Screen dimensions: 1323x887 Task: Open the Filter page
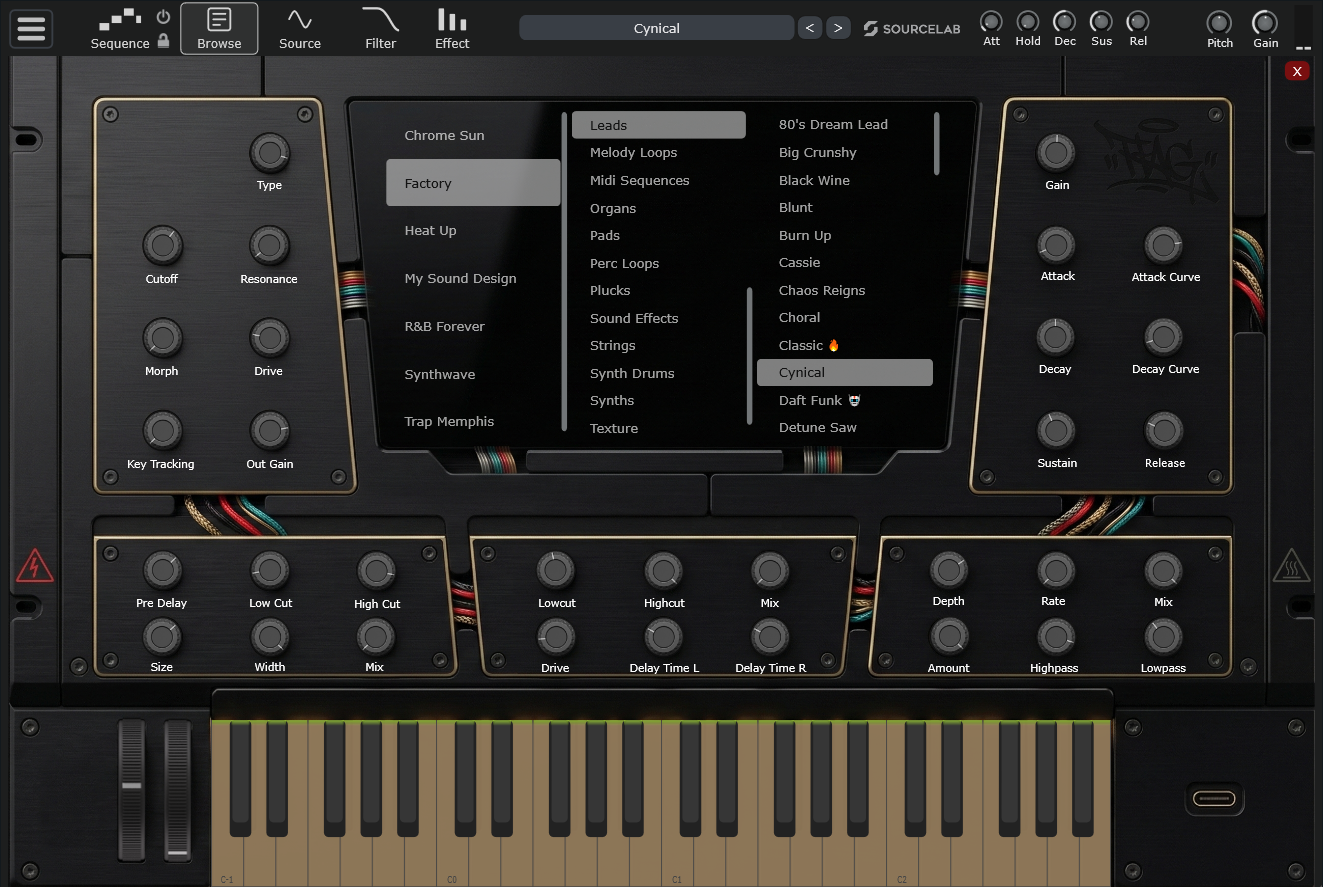coord(380,28)
